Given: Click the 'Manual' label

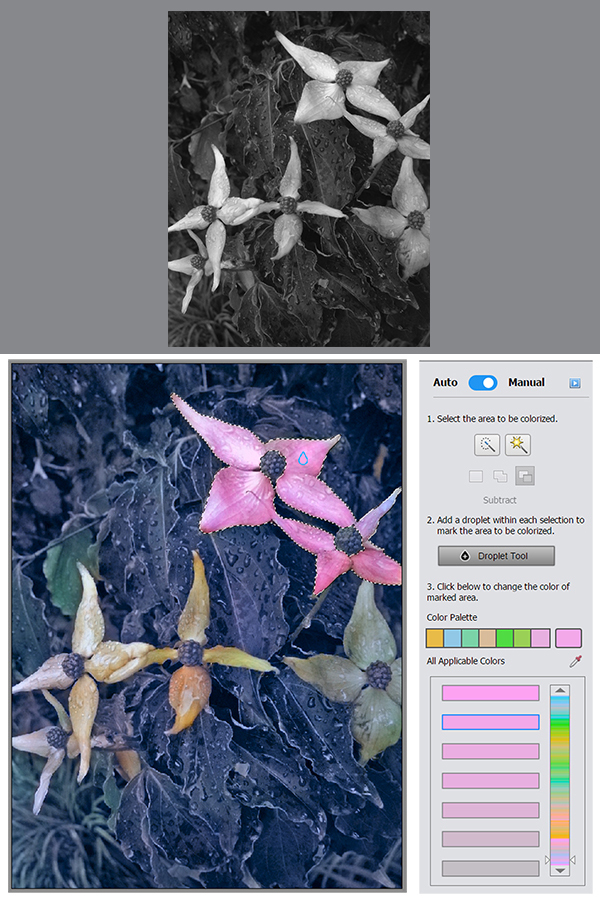Looking at the screenshot, I should pyautogui.click(x=526, y=382).
